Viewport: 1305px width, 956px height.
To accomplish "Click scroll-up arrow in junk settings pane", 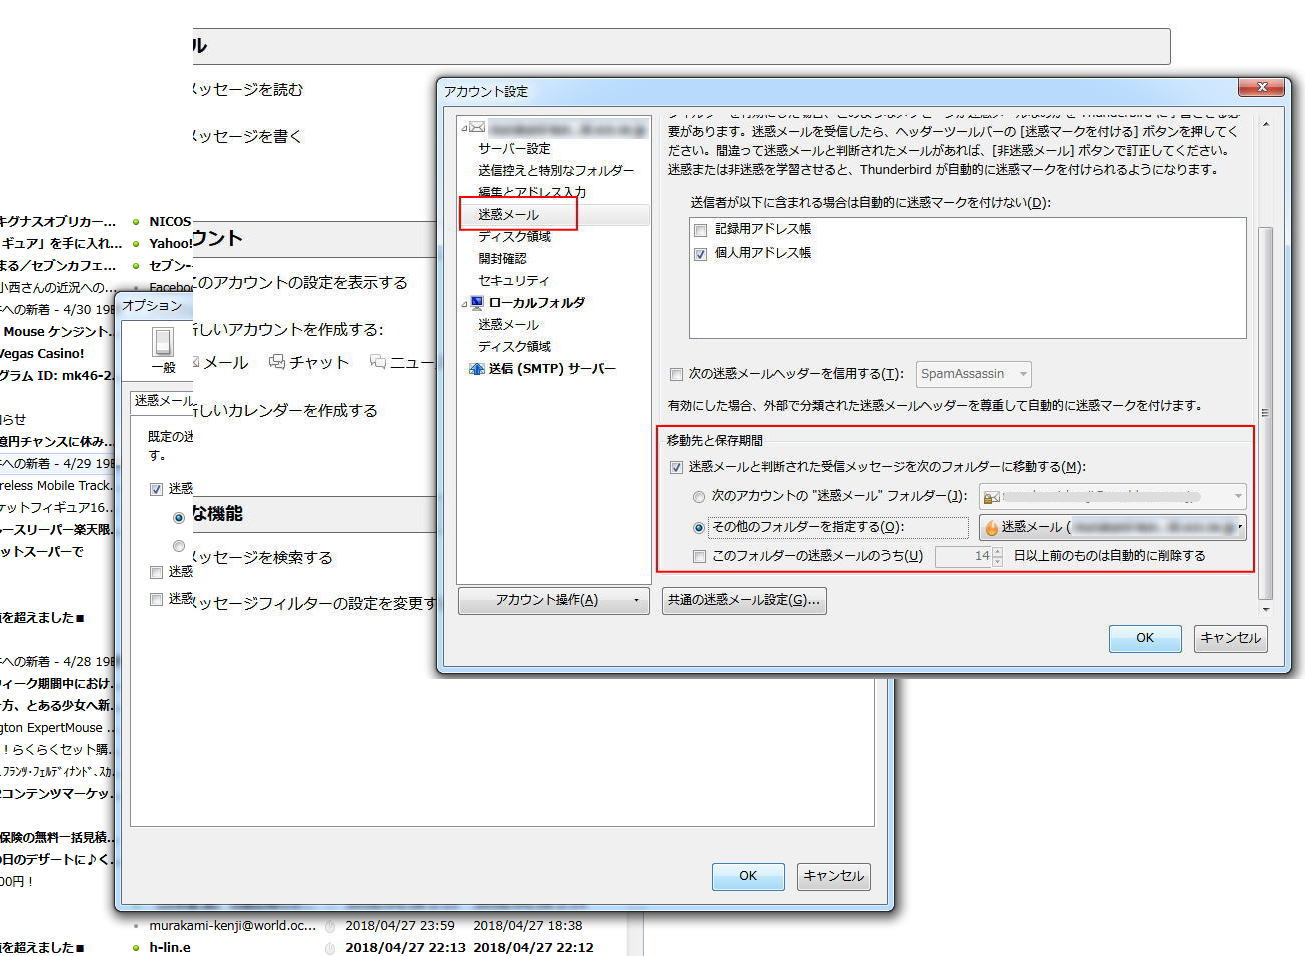I will (1265, 124).
